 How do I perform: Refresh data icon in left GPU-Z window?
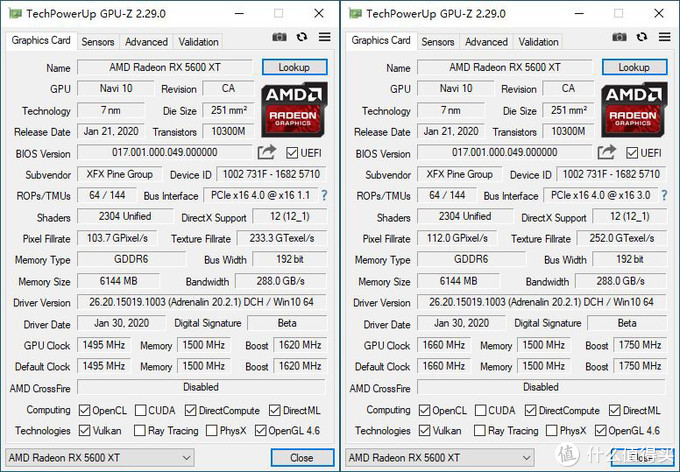302,37
